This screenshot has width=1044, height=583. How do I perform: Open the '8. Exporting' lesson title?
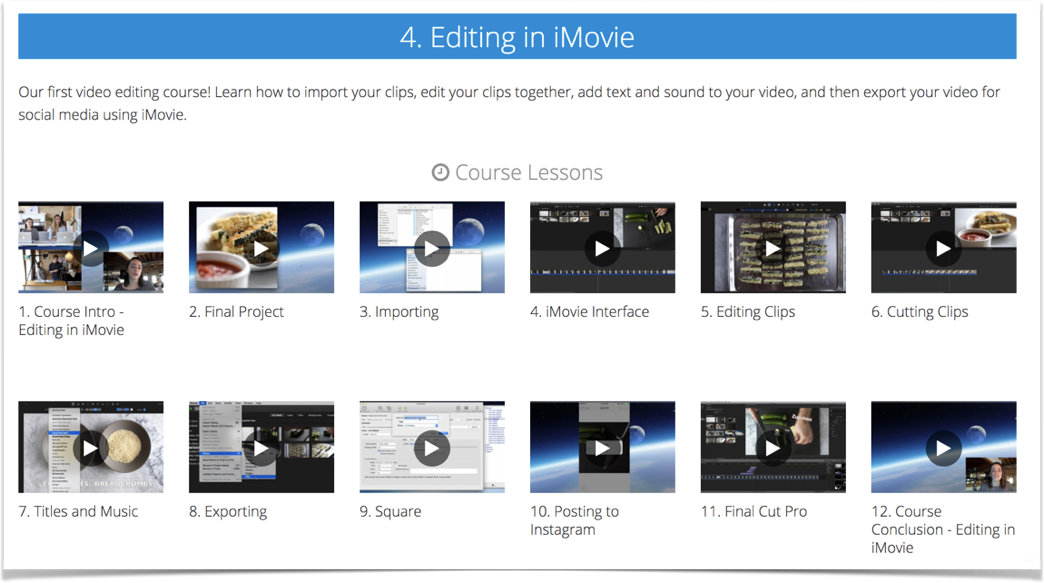(x=228, y=512)
